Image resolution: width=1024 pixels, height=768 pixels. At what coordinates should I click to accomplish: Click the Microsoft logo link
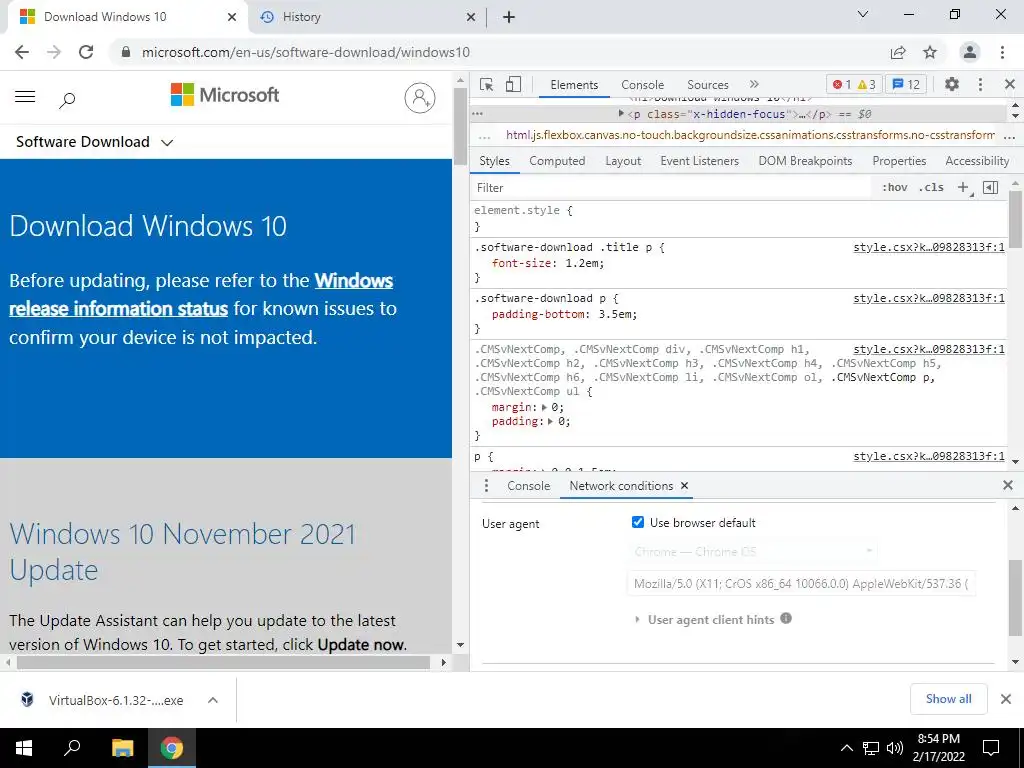[225, 95]
